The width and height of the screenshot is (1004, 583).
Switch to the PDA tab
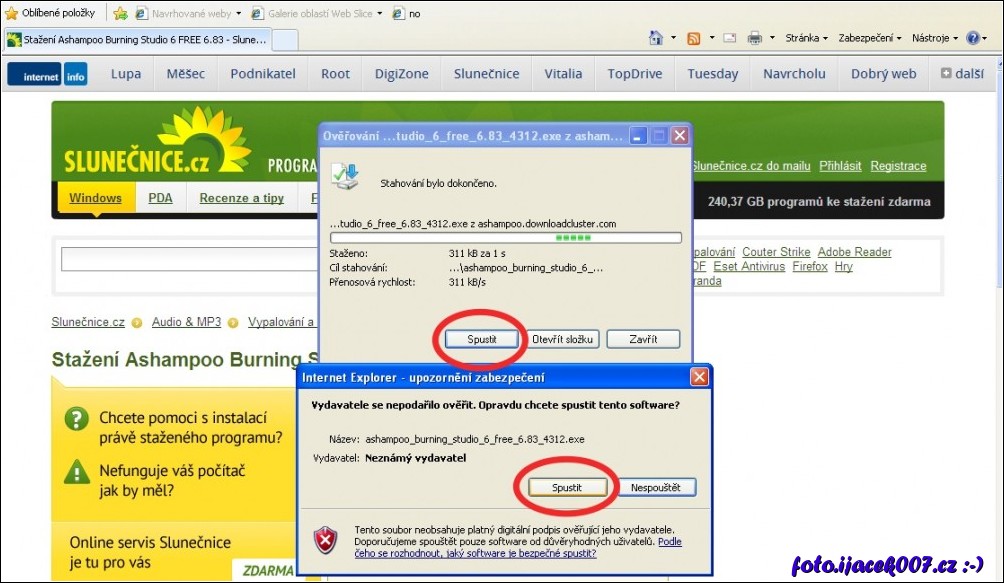click(x=160, y=198)
